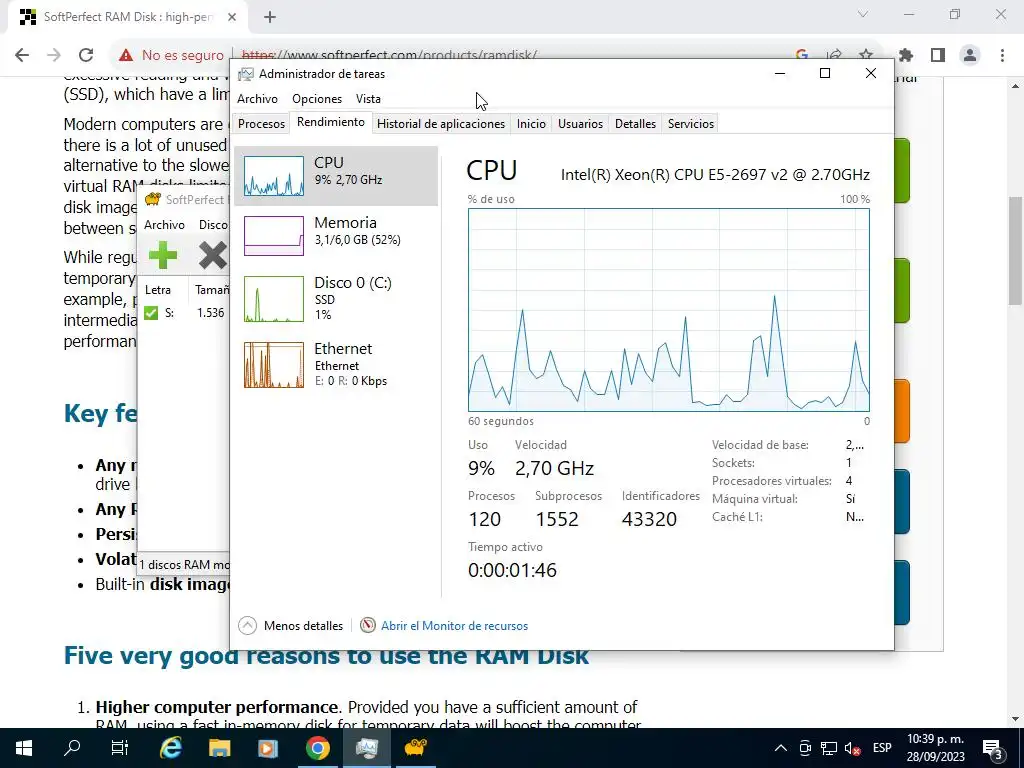Screen dimensions: 1024x768
Task: Toggle Chrome side panel icon
Action: point(938,55)
